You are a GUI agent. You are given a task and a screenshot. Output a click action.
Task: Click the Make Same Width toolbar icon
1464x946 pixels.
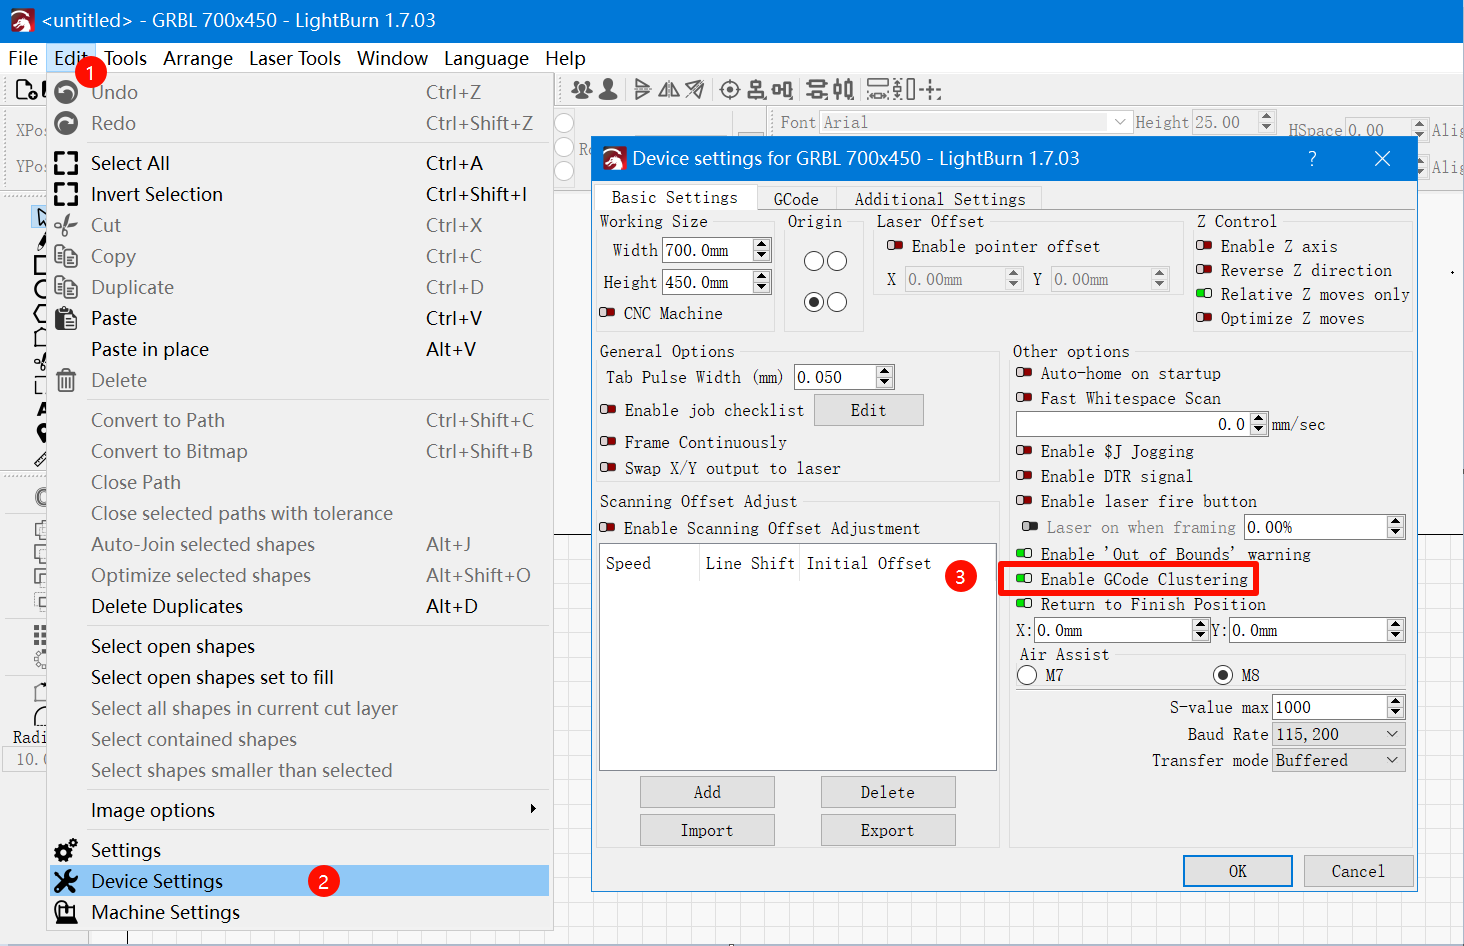click(878, 90)
